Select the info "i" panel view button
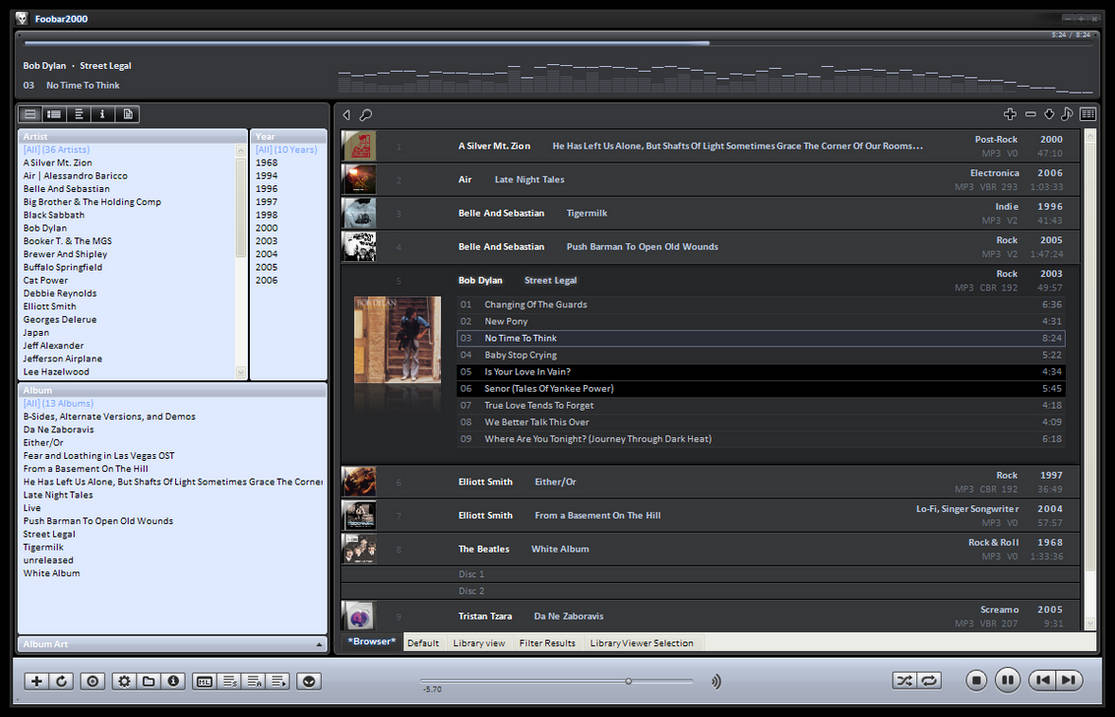 (102, 114)
